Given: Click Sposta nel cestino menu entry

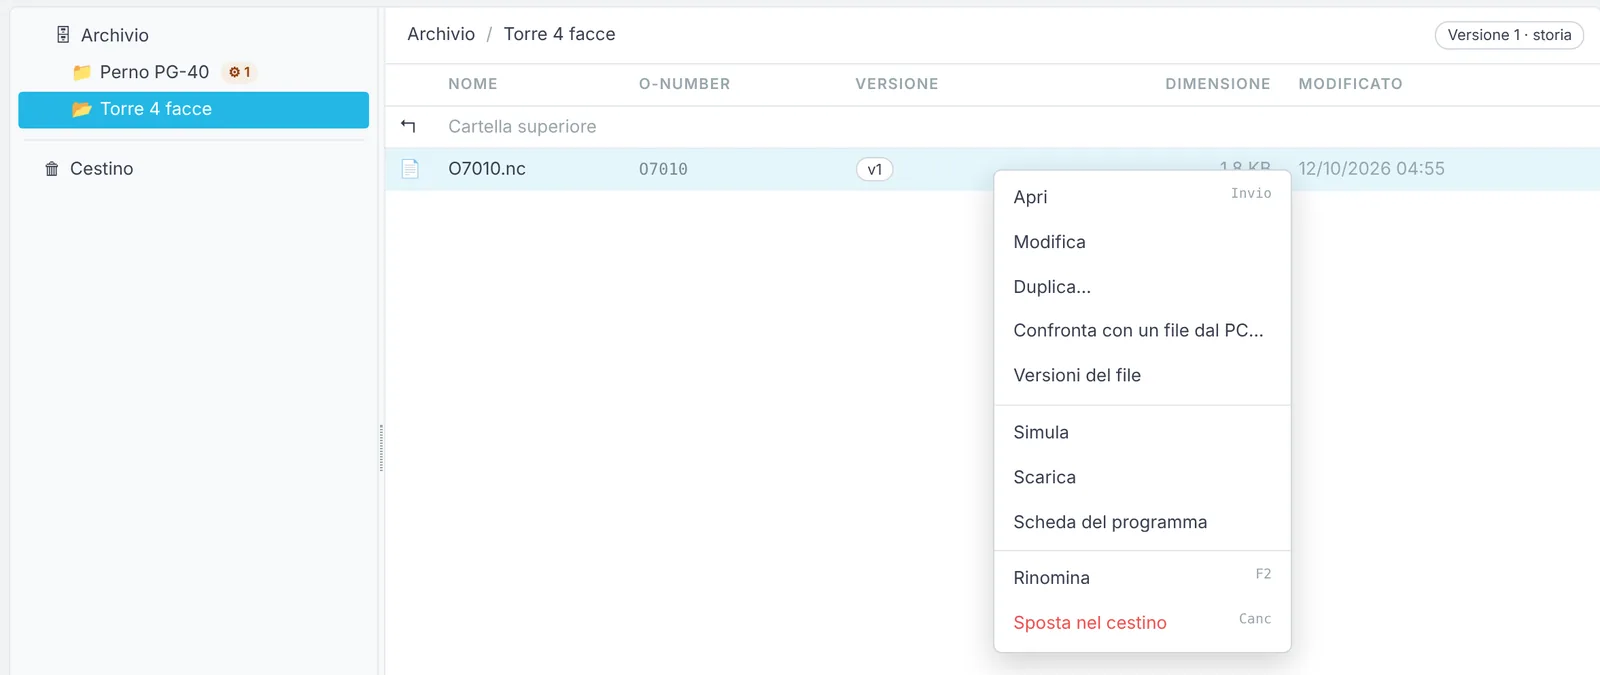Looking at the screenshot, I should (x=1142, y=623).
